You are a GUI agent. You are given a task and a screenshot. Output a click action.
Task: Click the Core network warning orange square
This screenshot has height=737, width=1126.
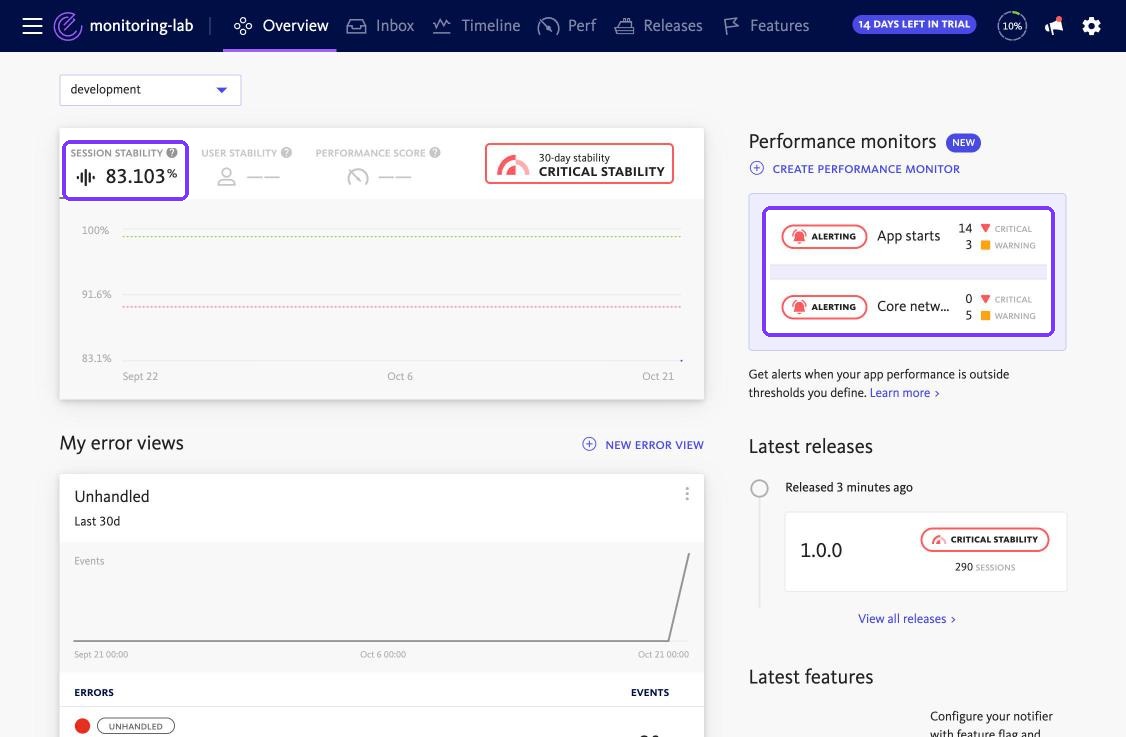point(985,315)
